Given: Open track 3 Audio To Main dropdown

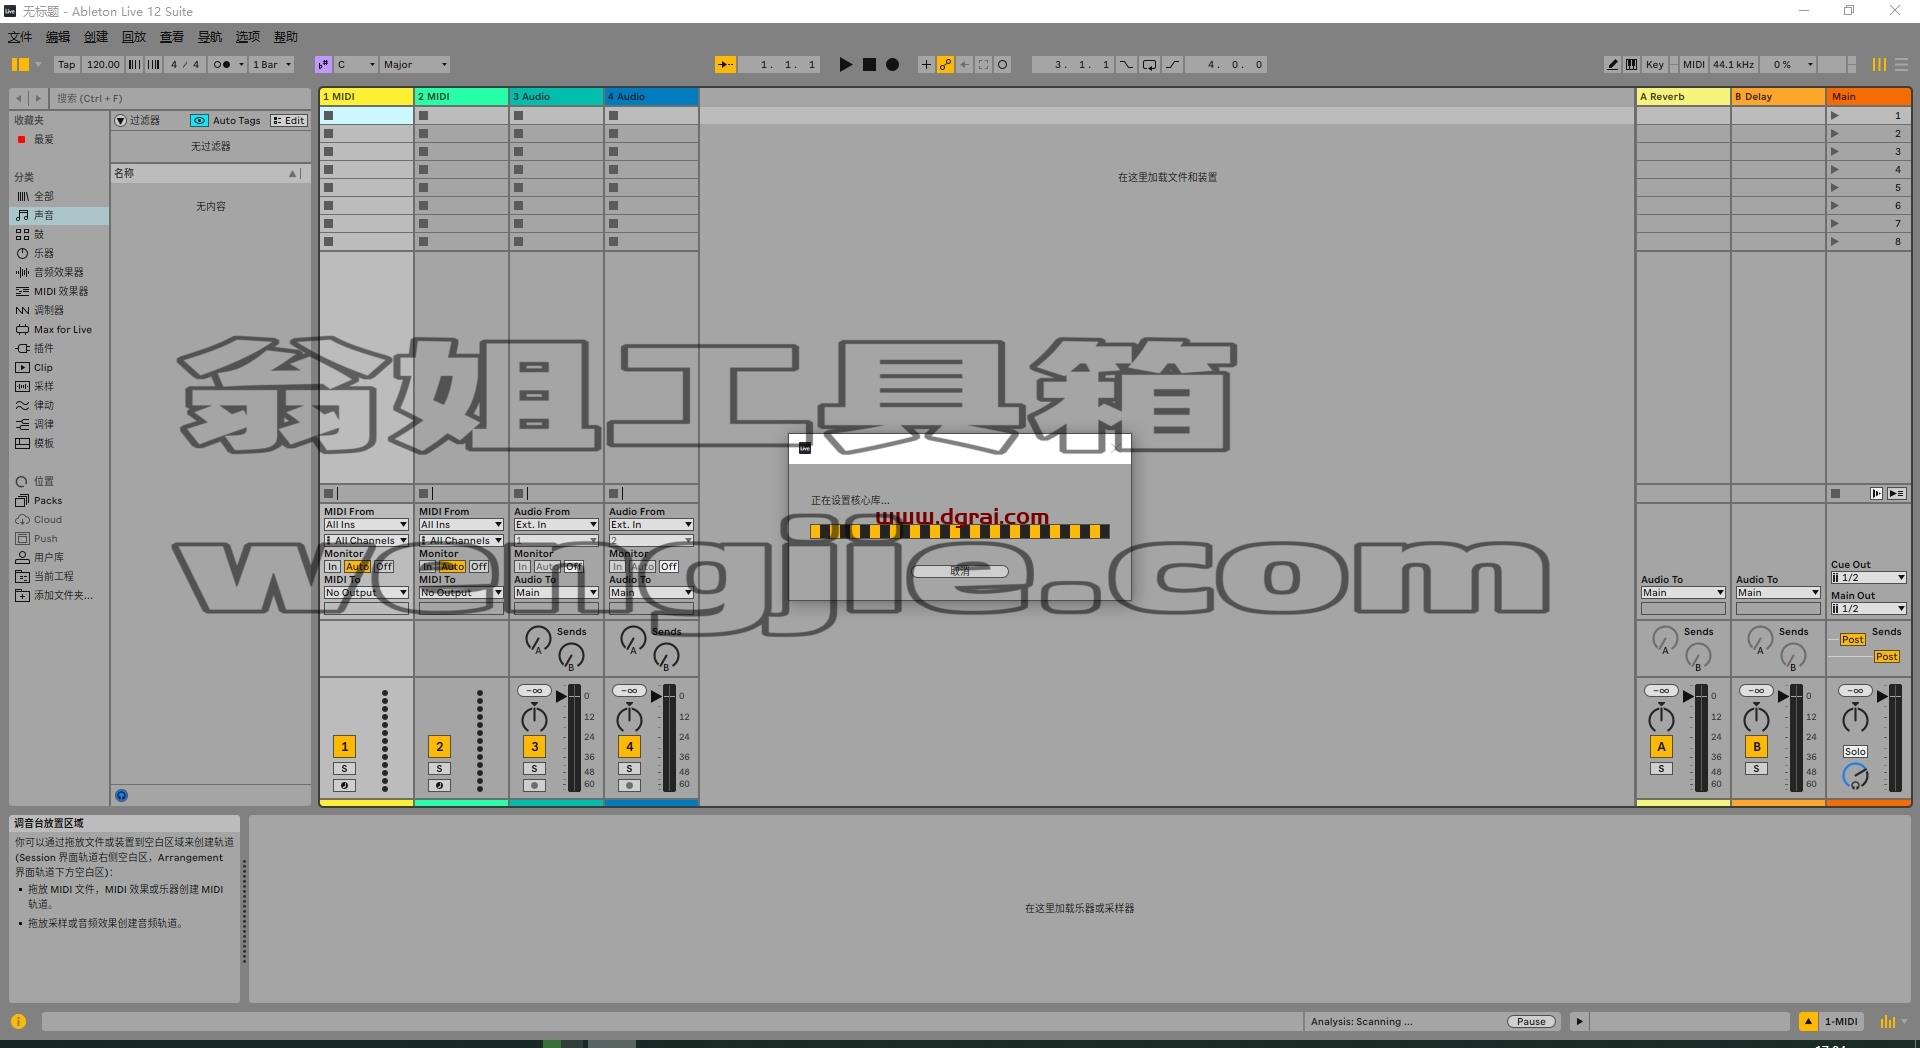Looking at the screenshot, I should [556, 592].
